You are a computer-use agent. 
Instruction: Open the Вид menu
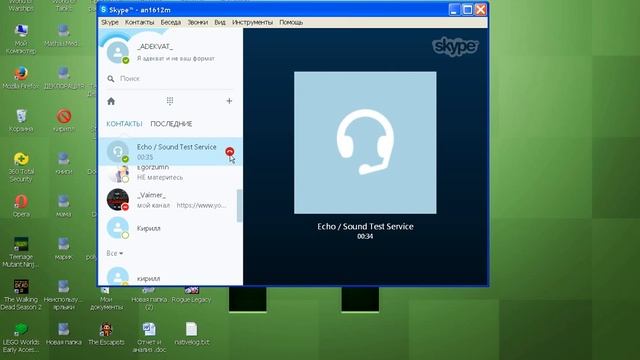(220, 22)
